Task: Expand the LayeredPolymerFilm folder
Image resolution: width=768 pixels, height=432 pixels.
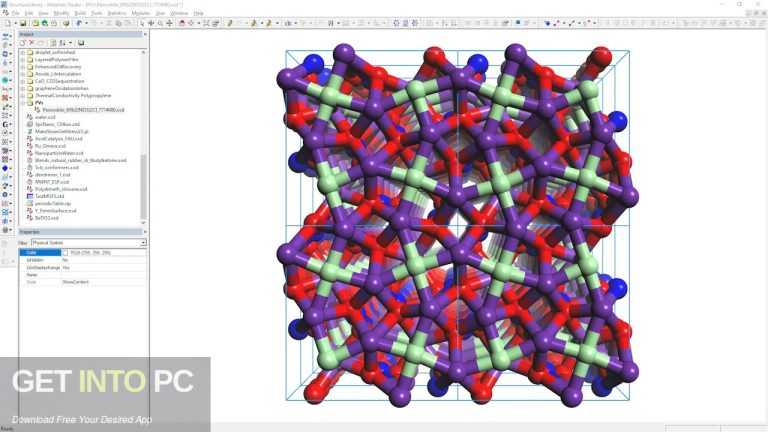Action: click(23, 59)
